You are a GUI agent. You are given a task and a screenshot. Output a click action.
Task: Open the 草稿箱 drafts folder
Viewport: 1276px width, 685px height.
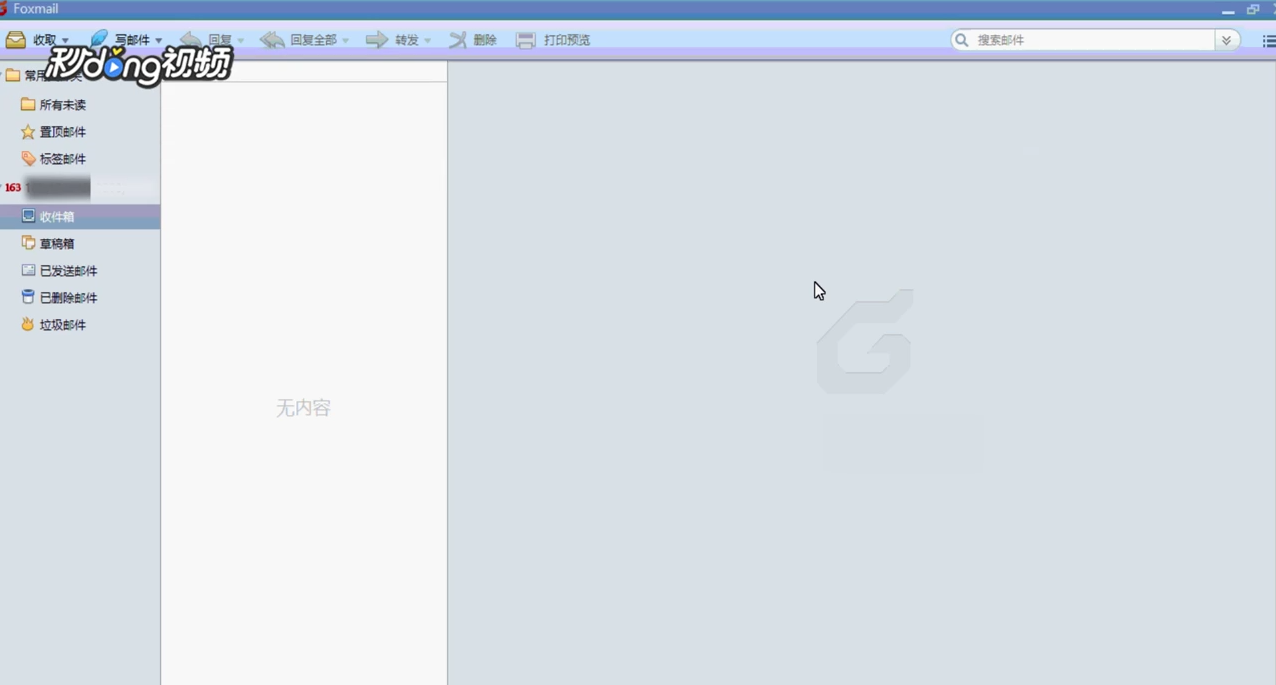click(80, 244)
